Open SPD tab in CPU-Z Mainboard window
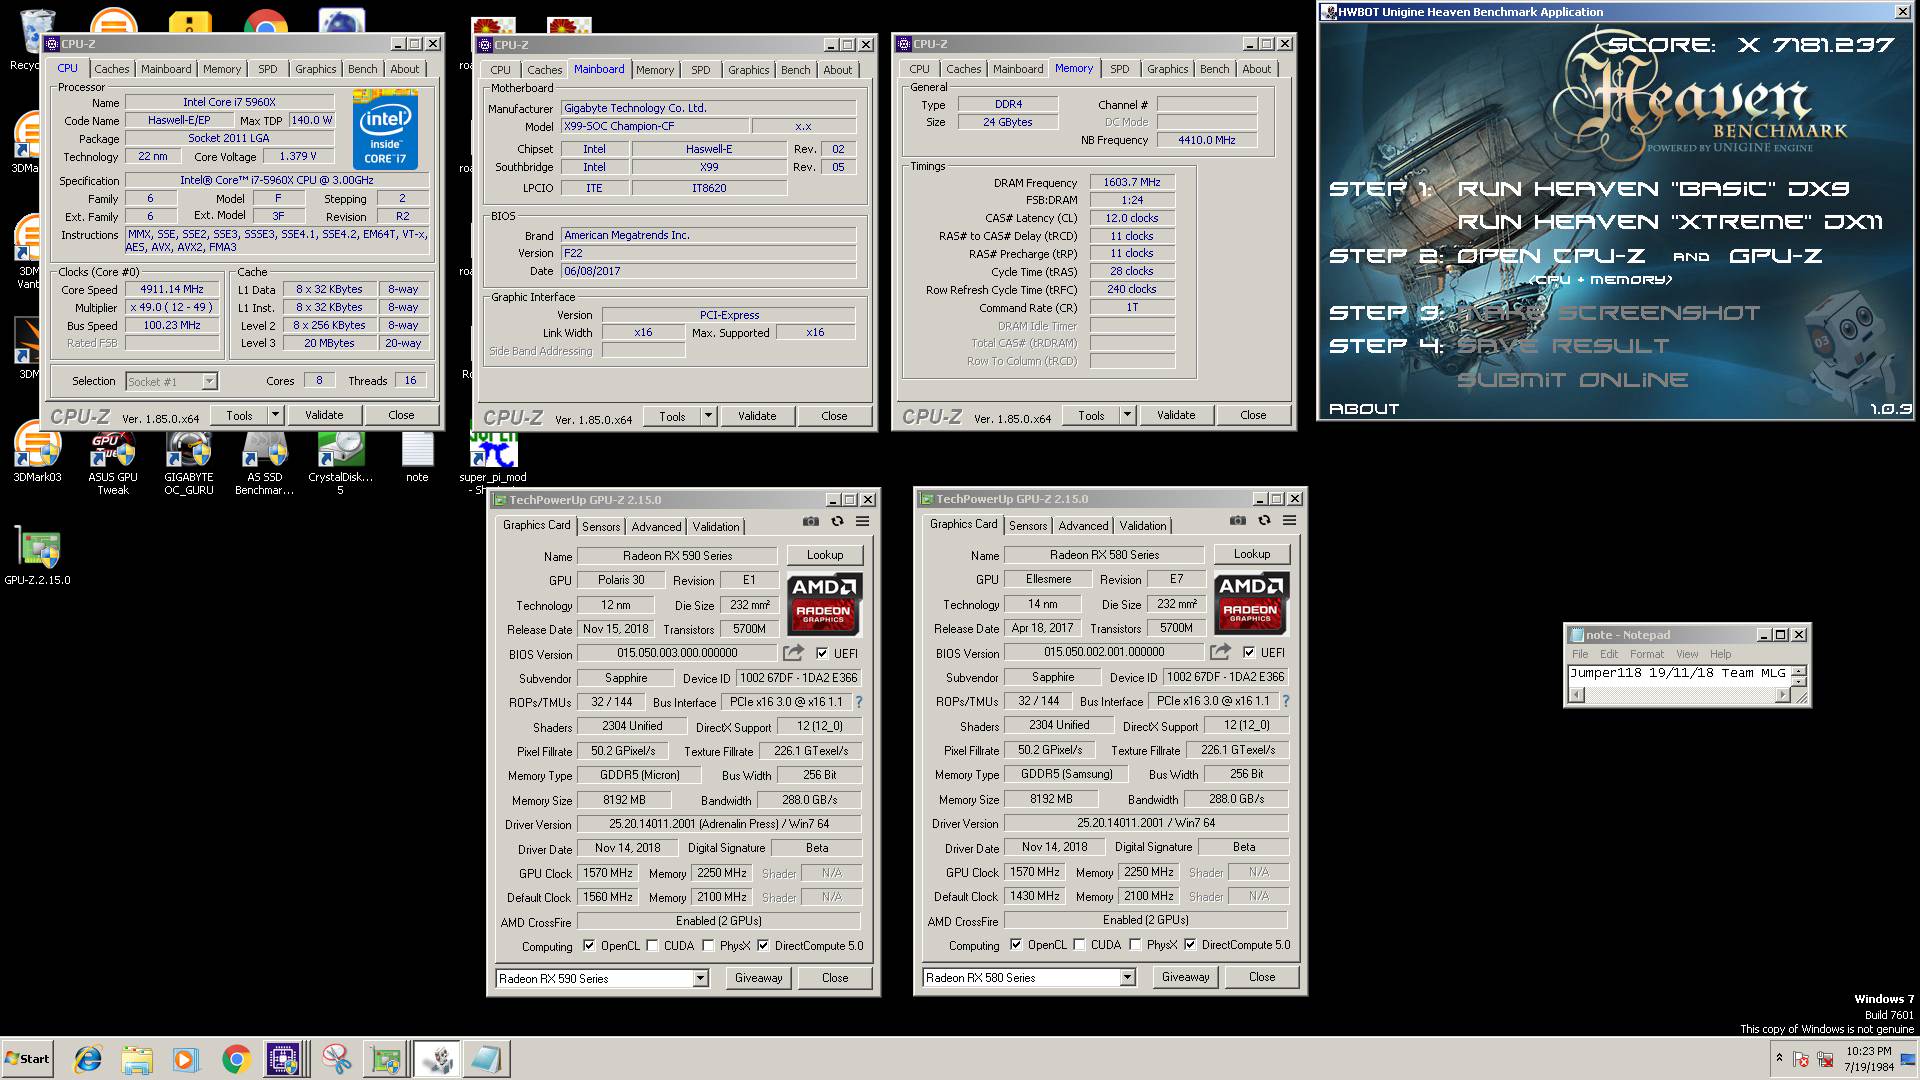 tap(701, 70)
